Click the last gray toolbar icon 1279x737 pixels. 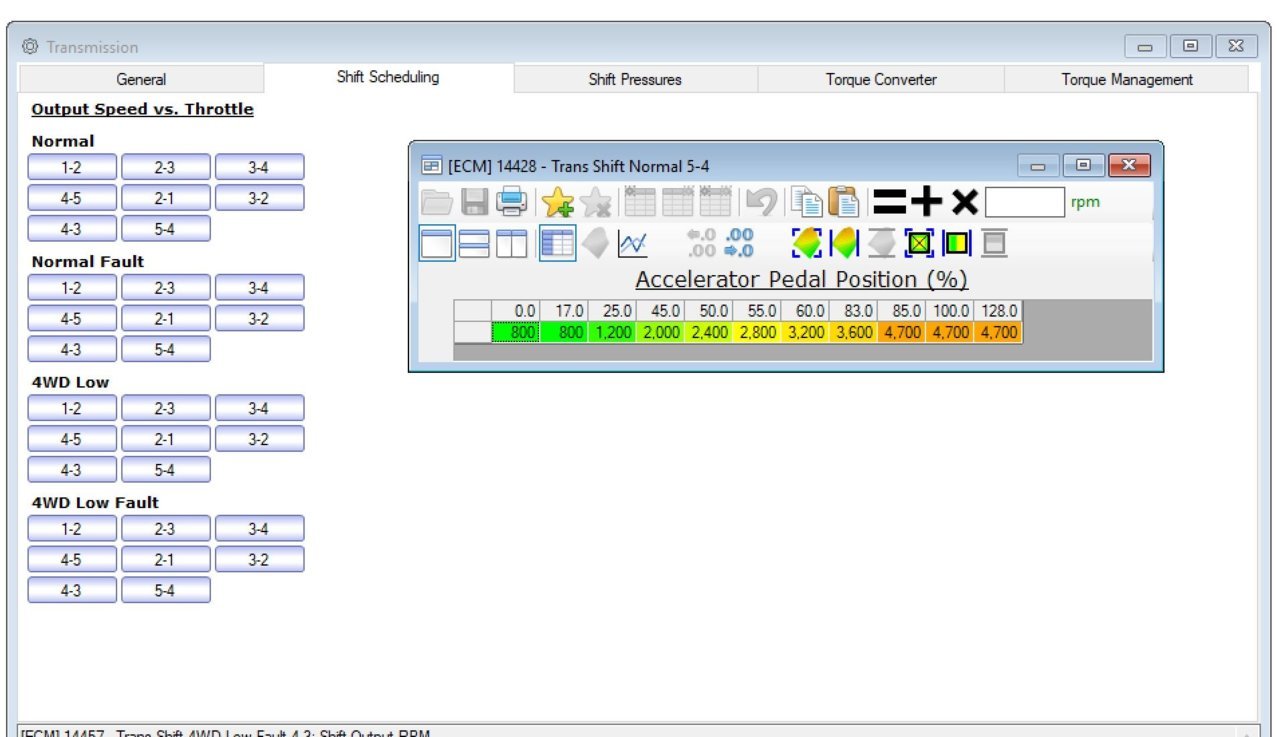coord(994,243)
